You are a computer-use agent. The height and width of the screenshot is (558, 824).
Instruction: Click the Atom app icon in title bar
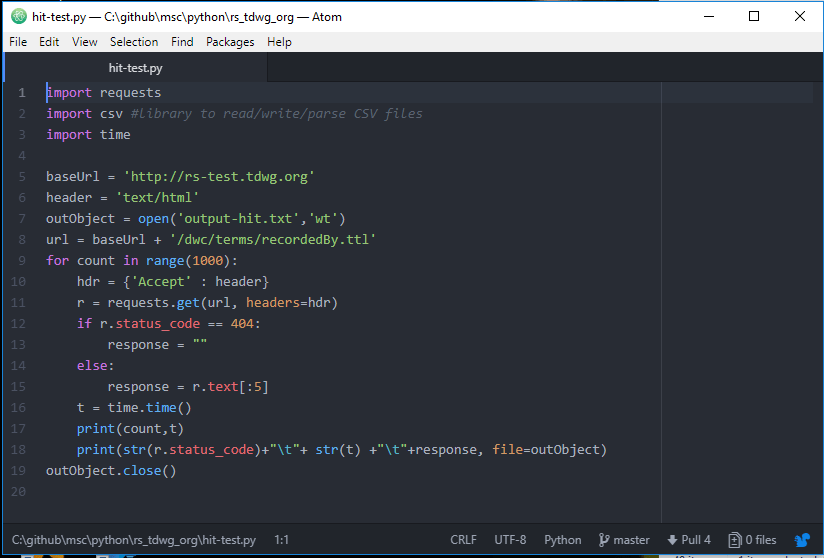(x=19, y=16)
